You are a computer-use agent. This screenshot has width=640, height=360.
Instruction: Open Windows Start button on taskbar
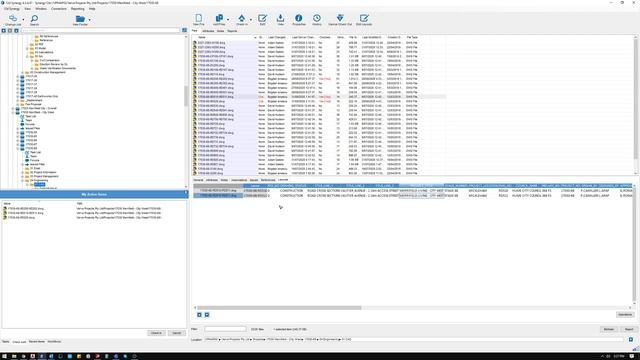(x=4, y=356)
